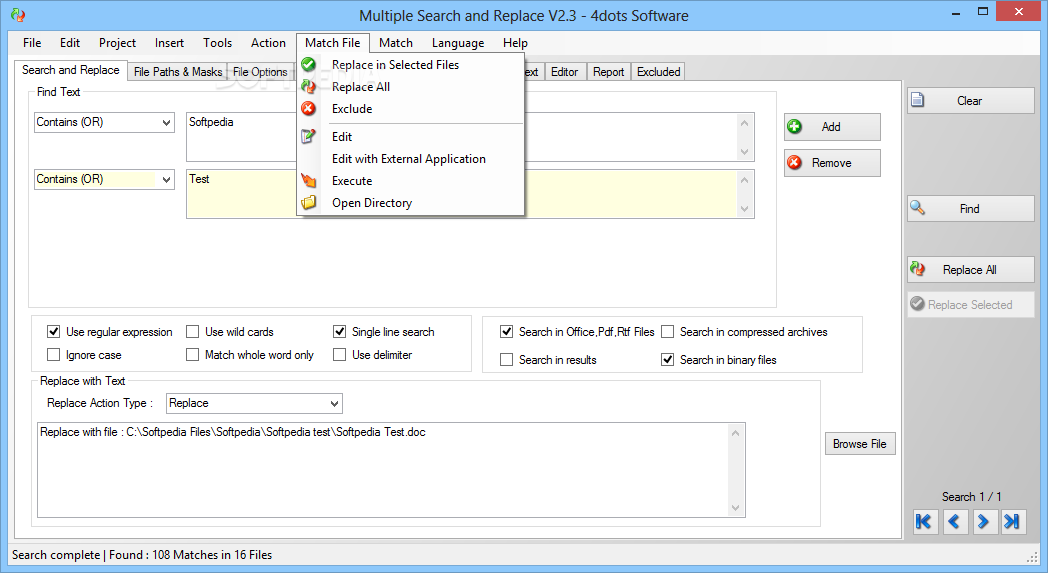Switch to File Options tab
Image resolution: width=1048 pixels, height=573 pixels.
tap(260, 72)
